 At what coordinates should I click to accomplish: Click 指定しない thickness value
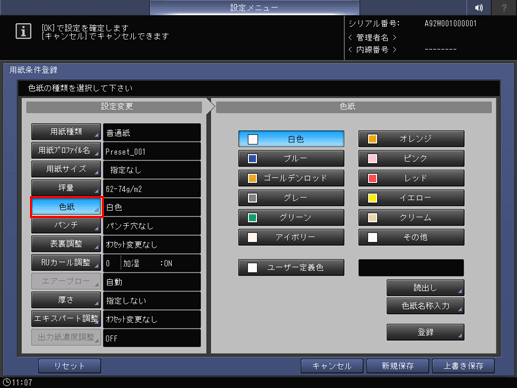pyautogui.click(x=152, y=301)
